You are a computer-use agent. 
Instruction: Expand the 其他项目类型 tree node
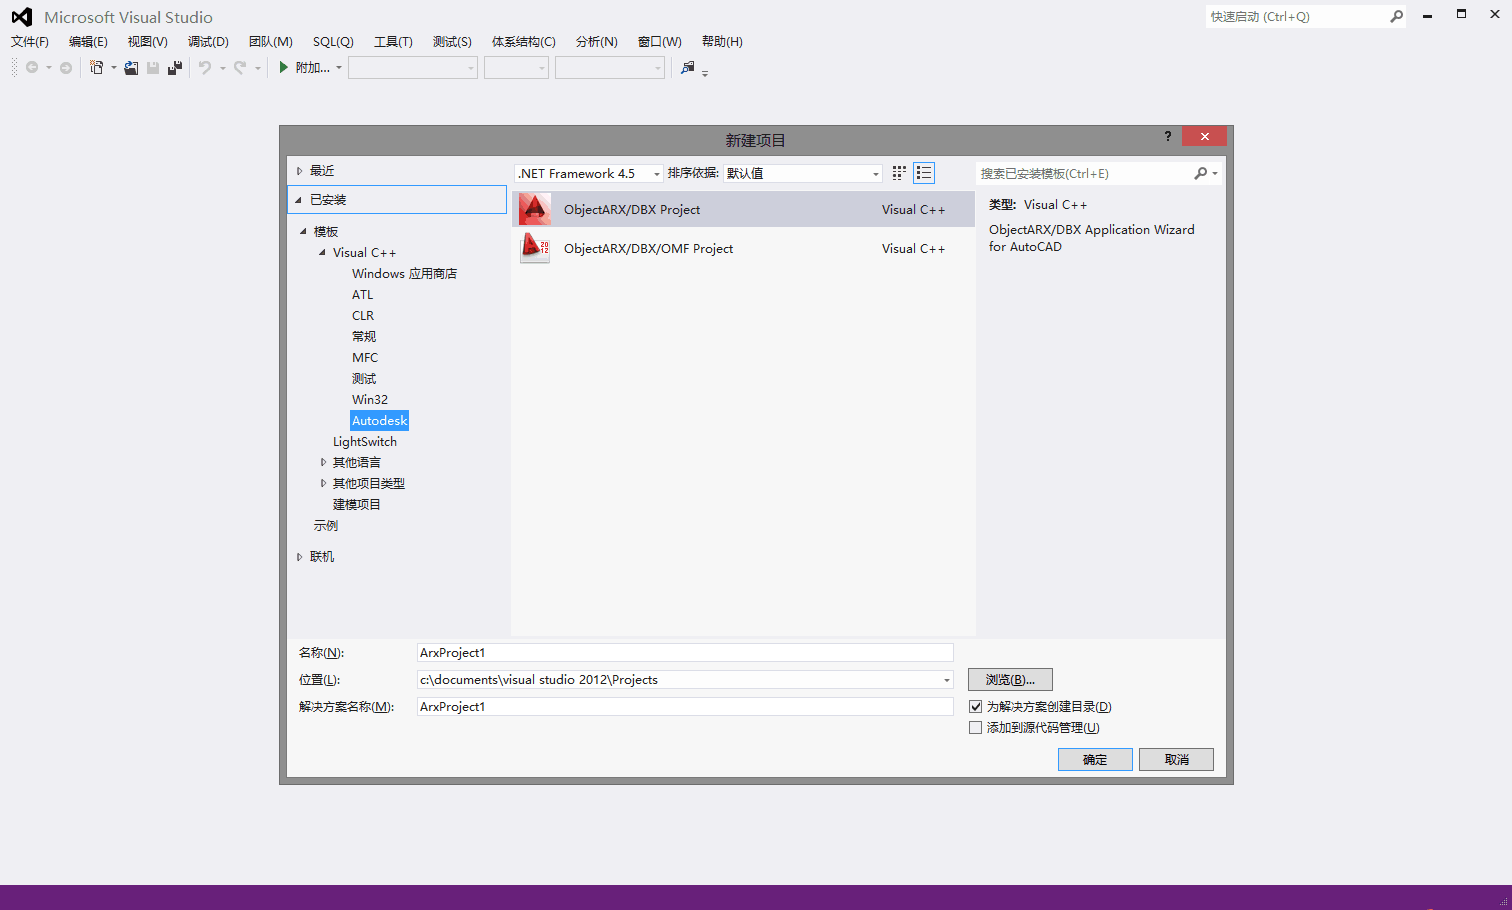[x=323, y=483]
